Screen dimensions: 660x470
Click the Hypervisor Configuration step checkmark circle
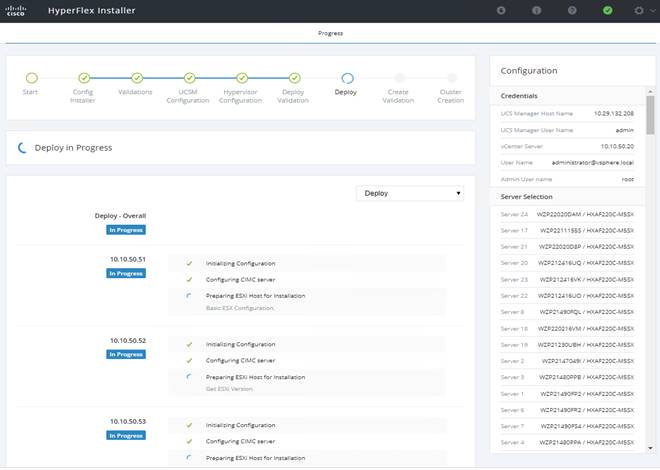click(242, 78)
